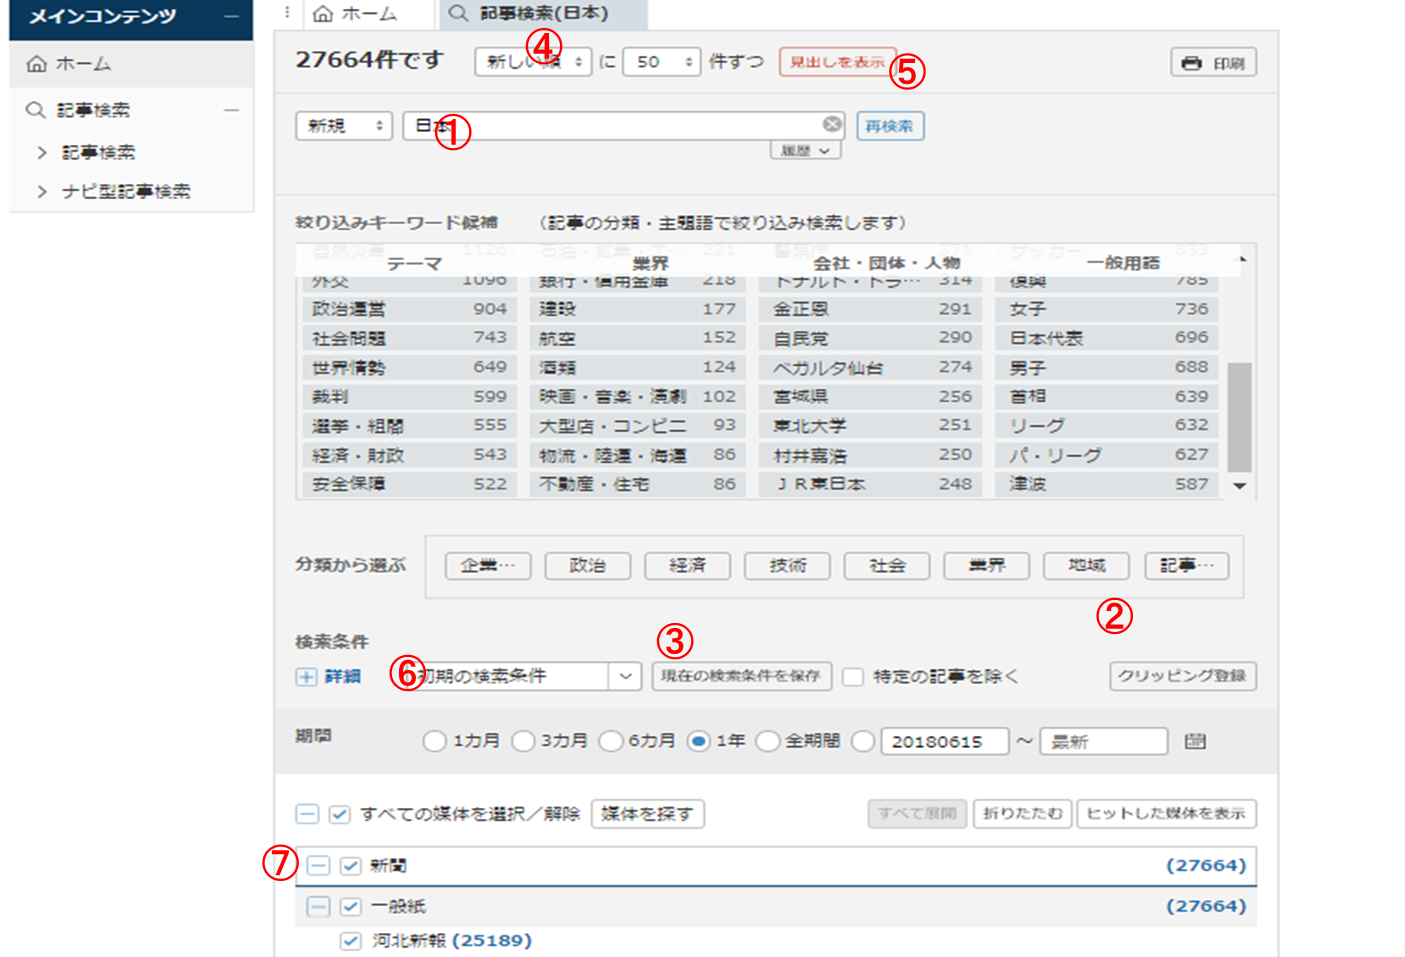
Task: Collapse the 一般紙 subgroup
Action: [x=318, y=907]
